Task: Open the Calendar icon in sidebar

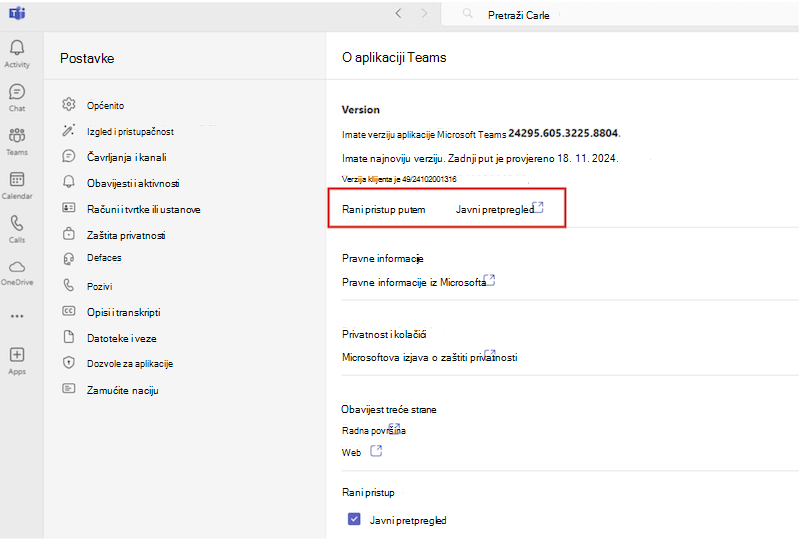Action: [x=17, y=180]
